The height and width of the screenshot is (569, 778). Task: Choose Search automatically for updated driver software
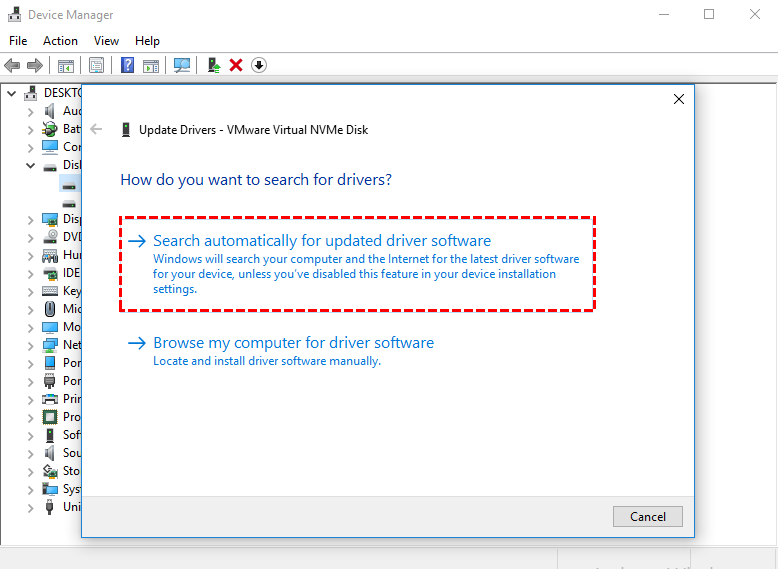click(x=321, y=241)
